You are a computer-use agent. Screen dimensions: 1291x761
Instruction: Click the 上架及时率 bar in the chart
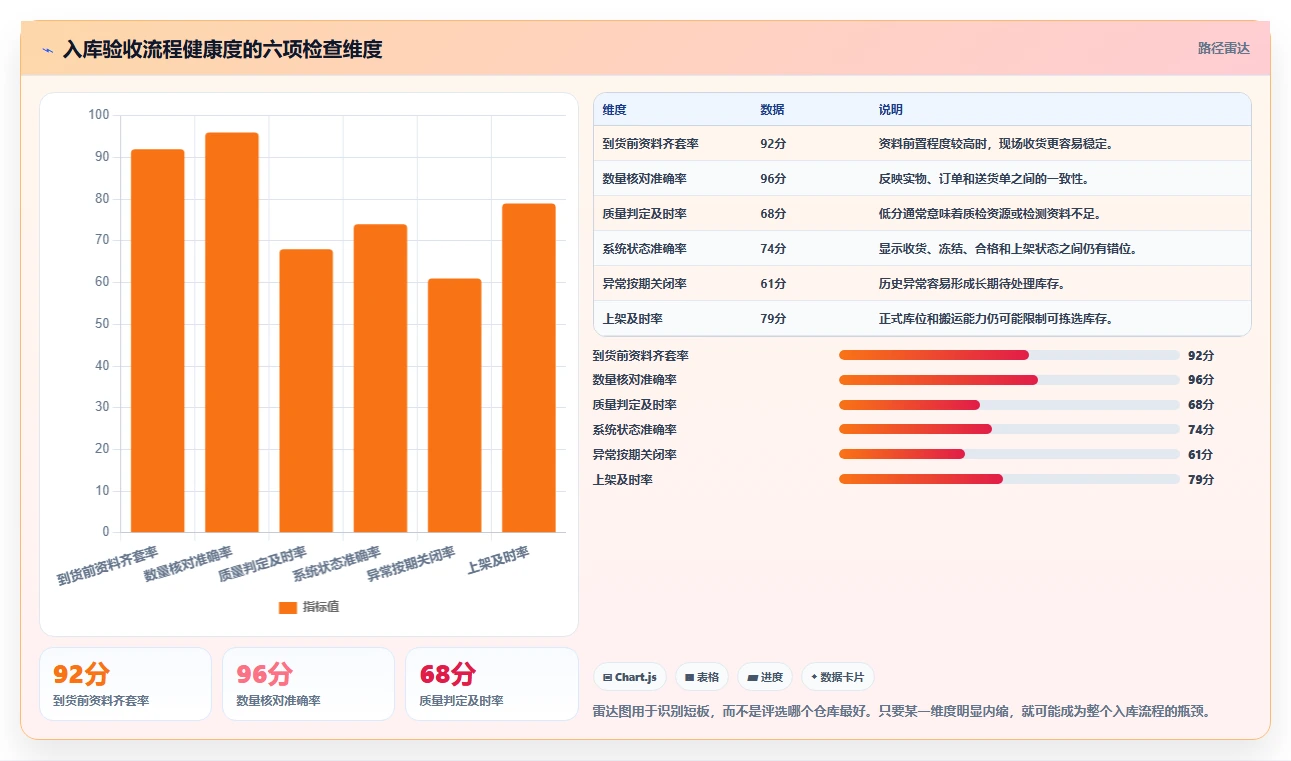click(x=528, y=368)
